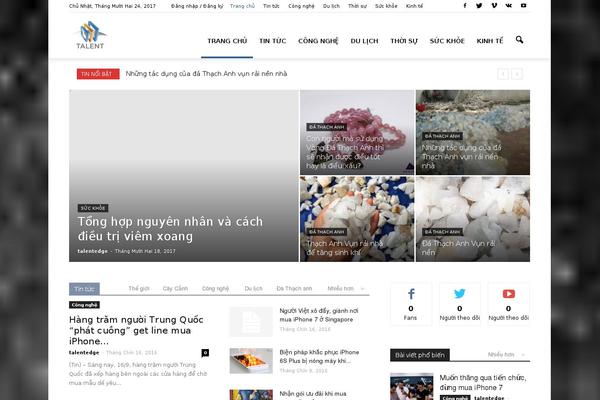Open DU LỊCH in main menu
The width and height of the screenshot is (600, 400).
364,41
